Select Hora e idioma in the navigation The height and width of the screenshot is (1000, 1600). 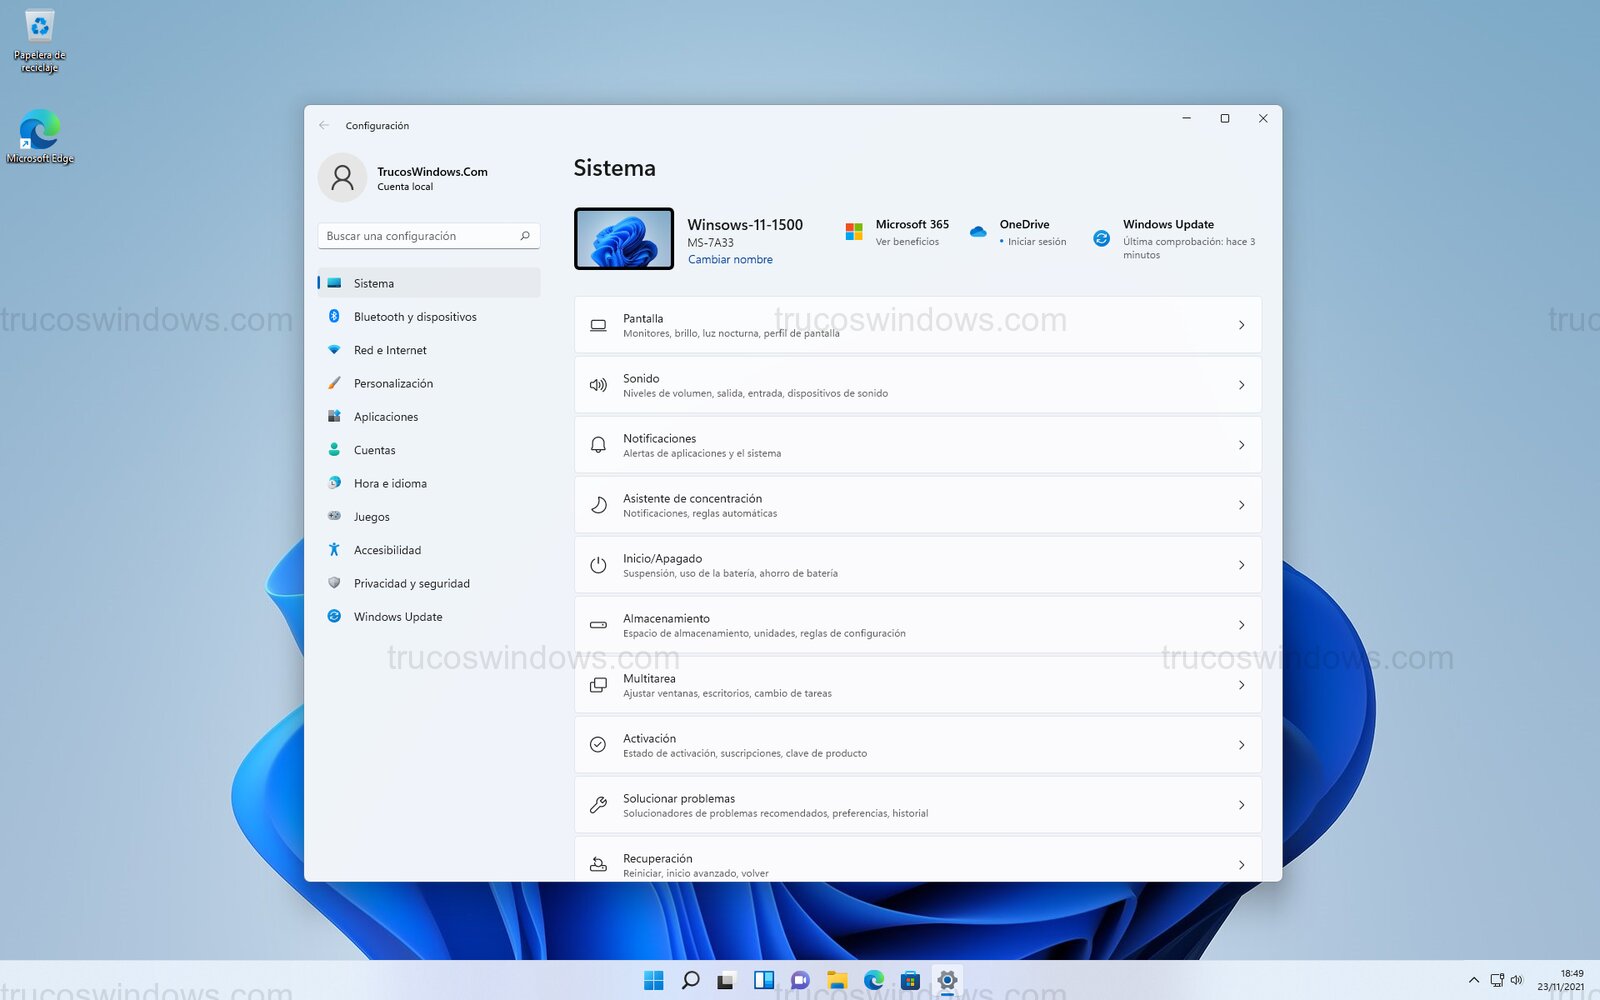[390, 483]
